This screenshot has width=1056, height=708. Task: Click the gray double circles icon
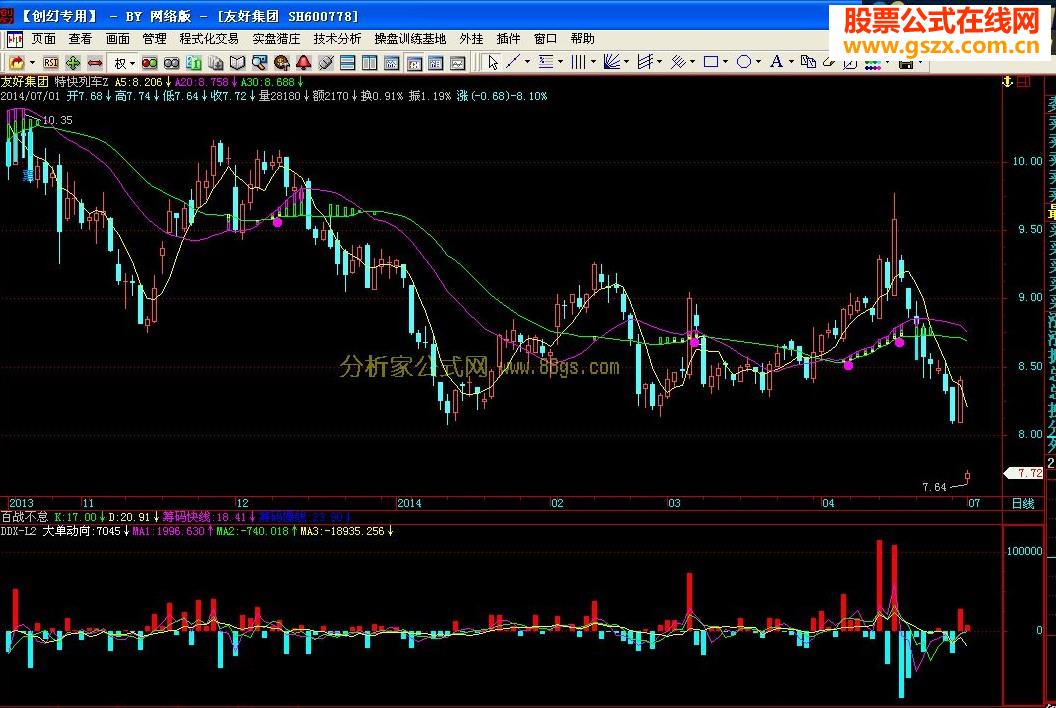[172, 63]
